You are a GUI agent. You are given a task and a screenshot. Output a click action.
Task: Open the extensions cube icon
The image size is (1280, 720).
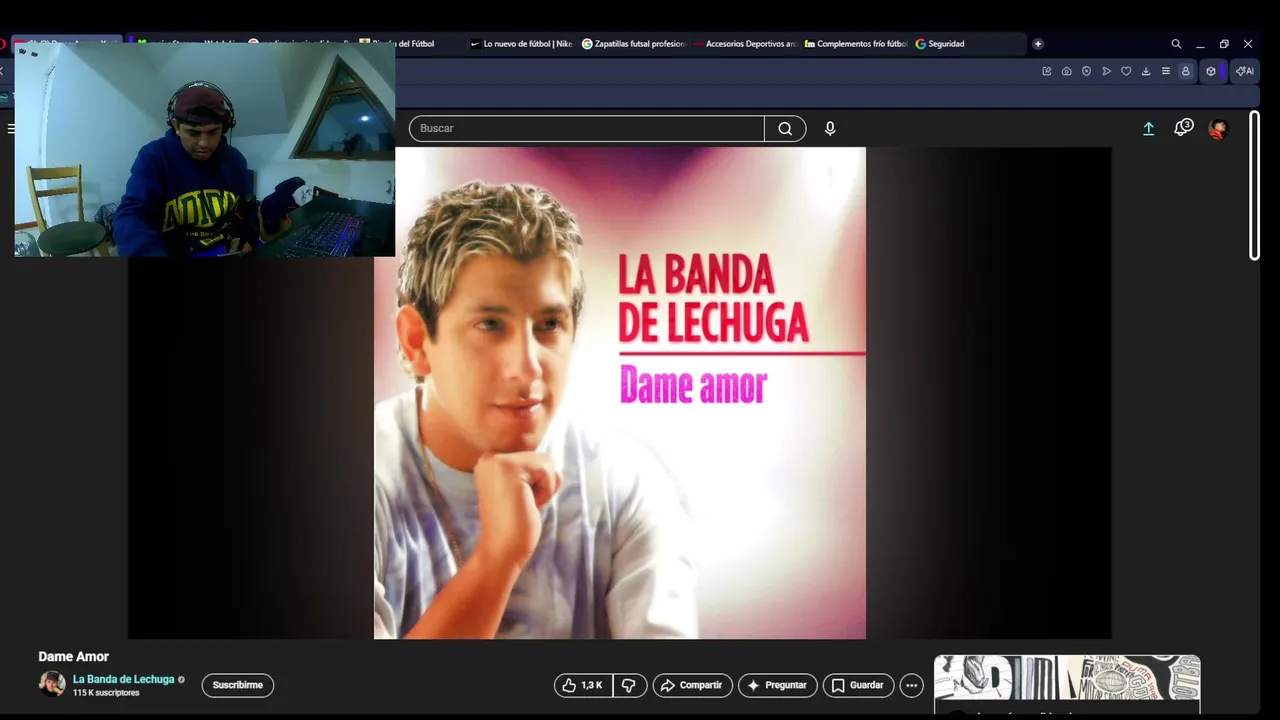click(1211, 71)
